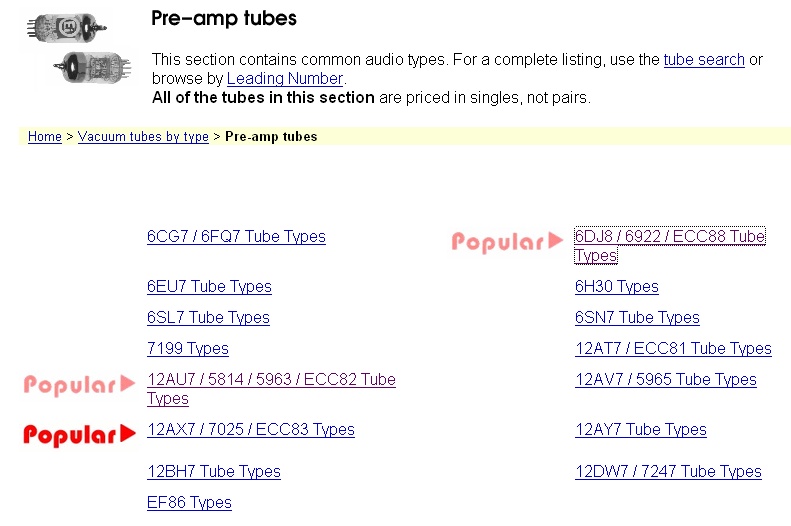Browse tubes by Leading Number

pos(285,78)
